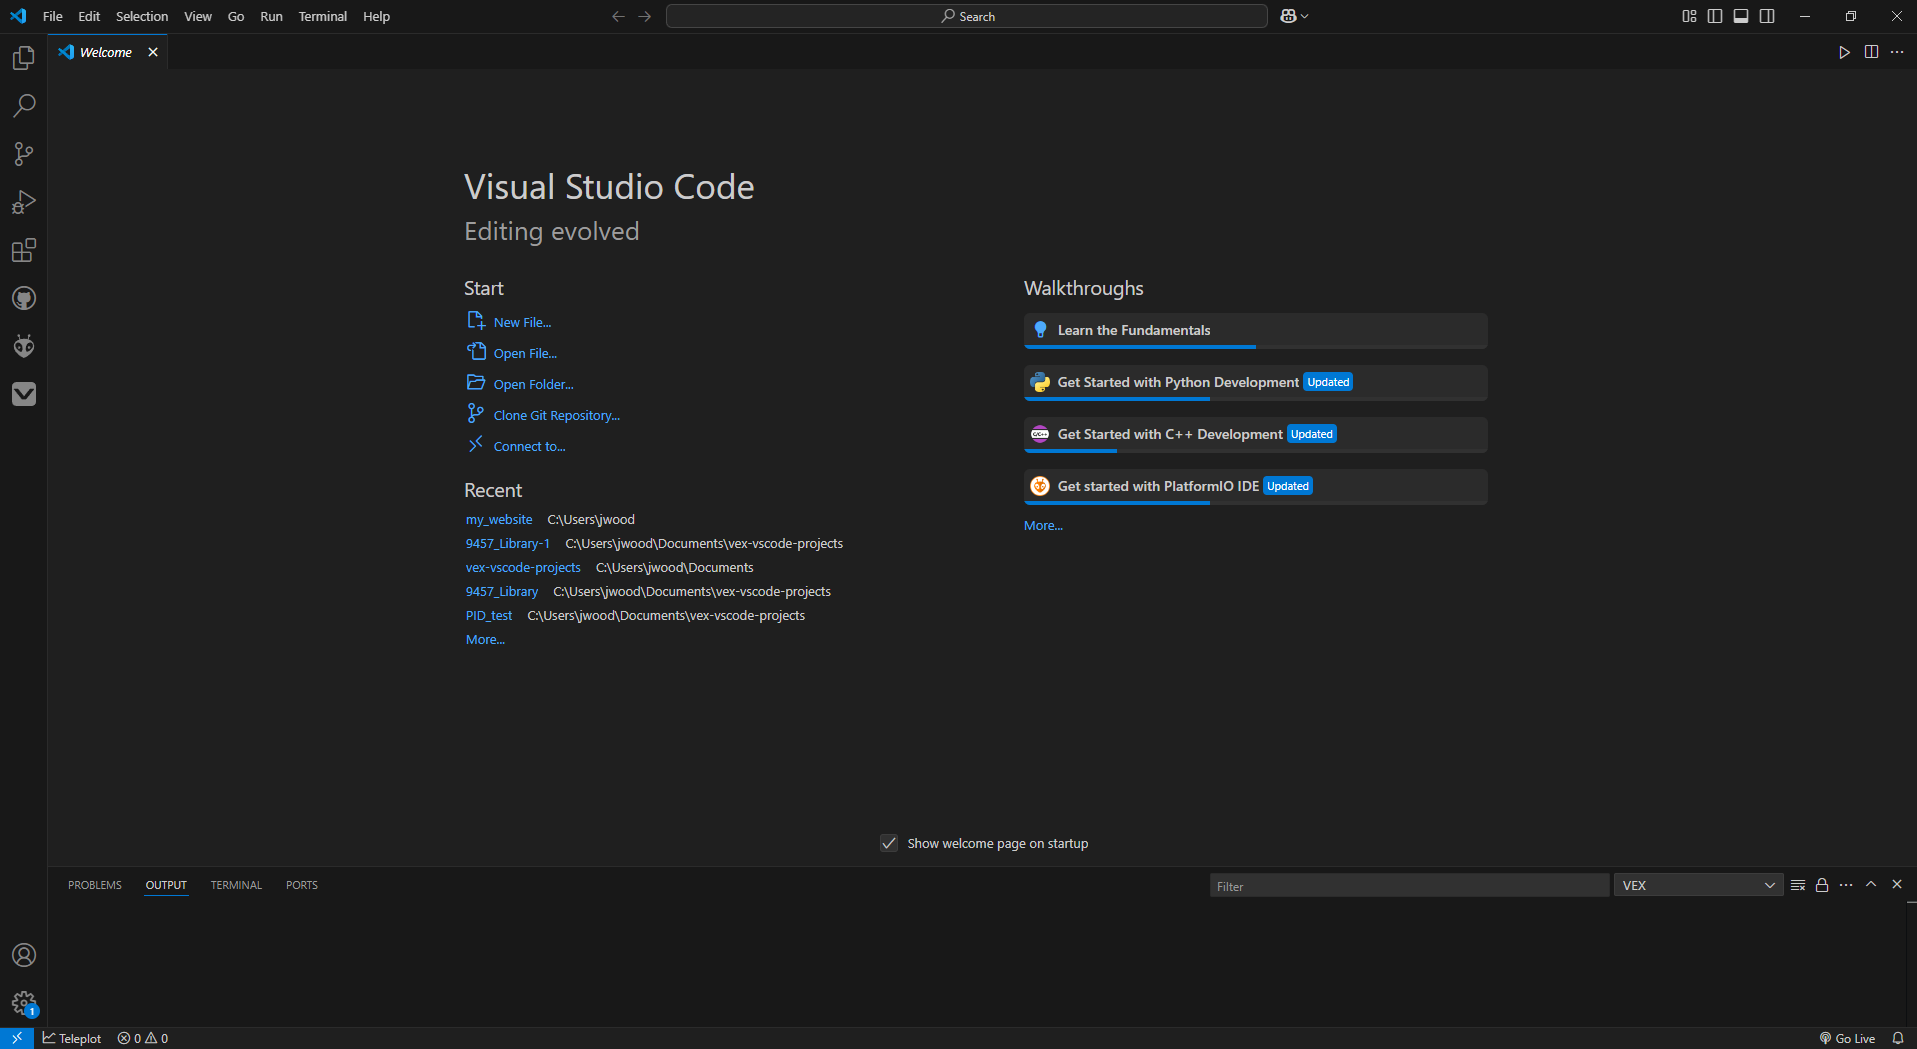The height and width of the screenshot is (1049, 1917).
Task: Click Open Folder... link
Action: pyautogui.click(x=533, y=384)
